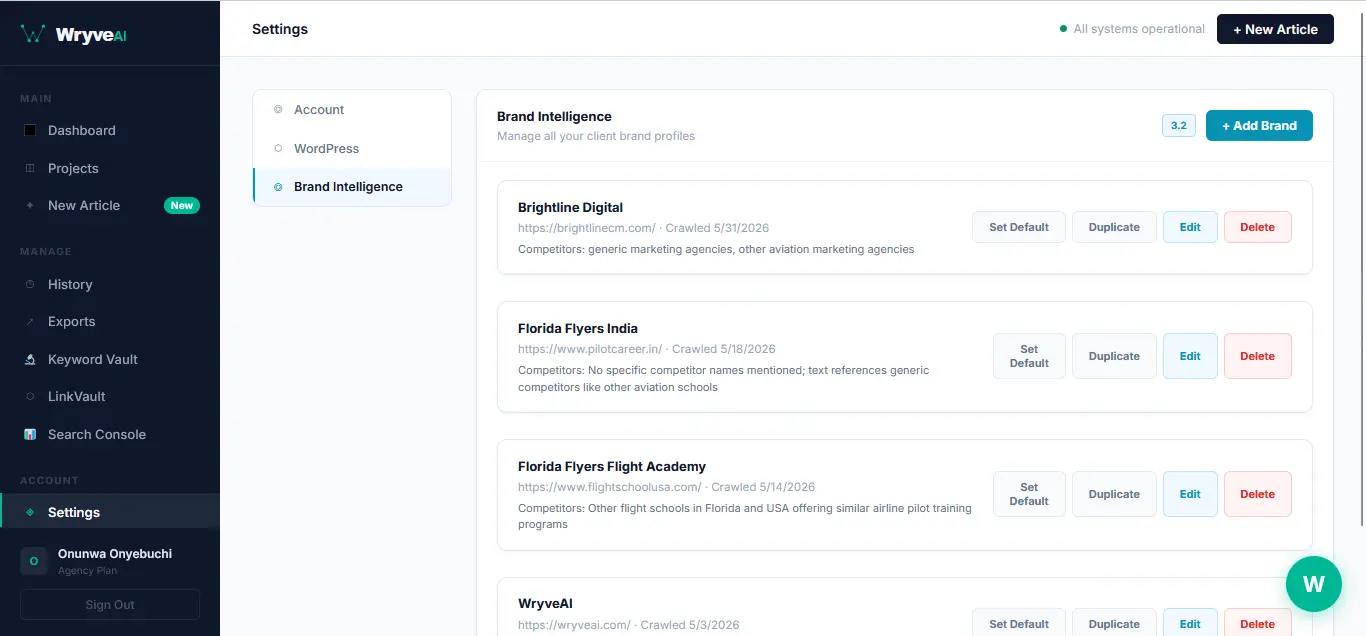Click the WordPress tab icon
The height and width of the screenshot is (636, 1366).
pos(278,149)
